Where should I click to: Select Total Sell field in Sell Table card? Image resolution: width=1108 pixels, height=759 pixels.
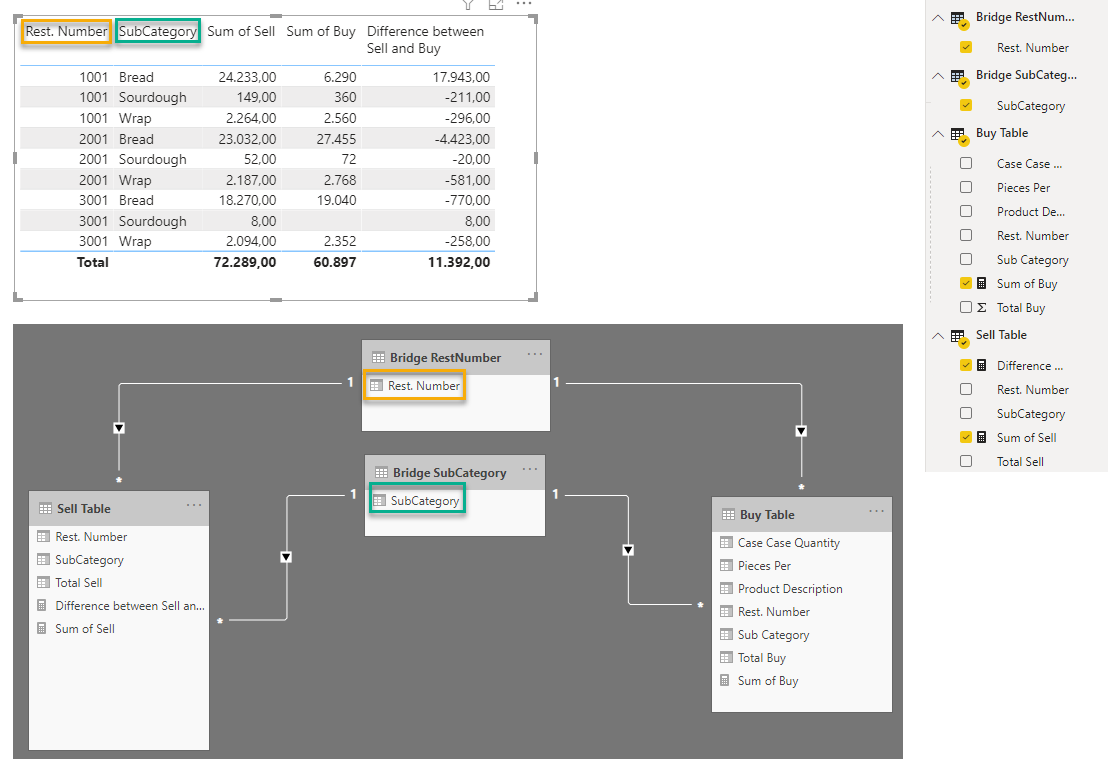click(x=78, y=583)
